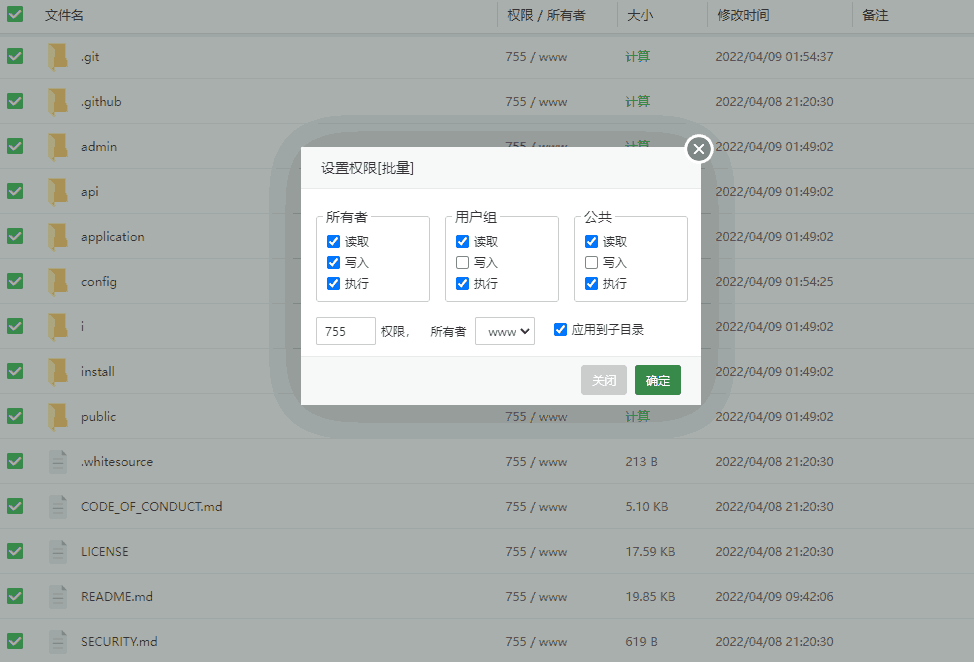This screenshot has width=974, height=662.
Task: Open the 所有者 www dropdown
Action: click(505, 331)
